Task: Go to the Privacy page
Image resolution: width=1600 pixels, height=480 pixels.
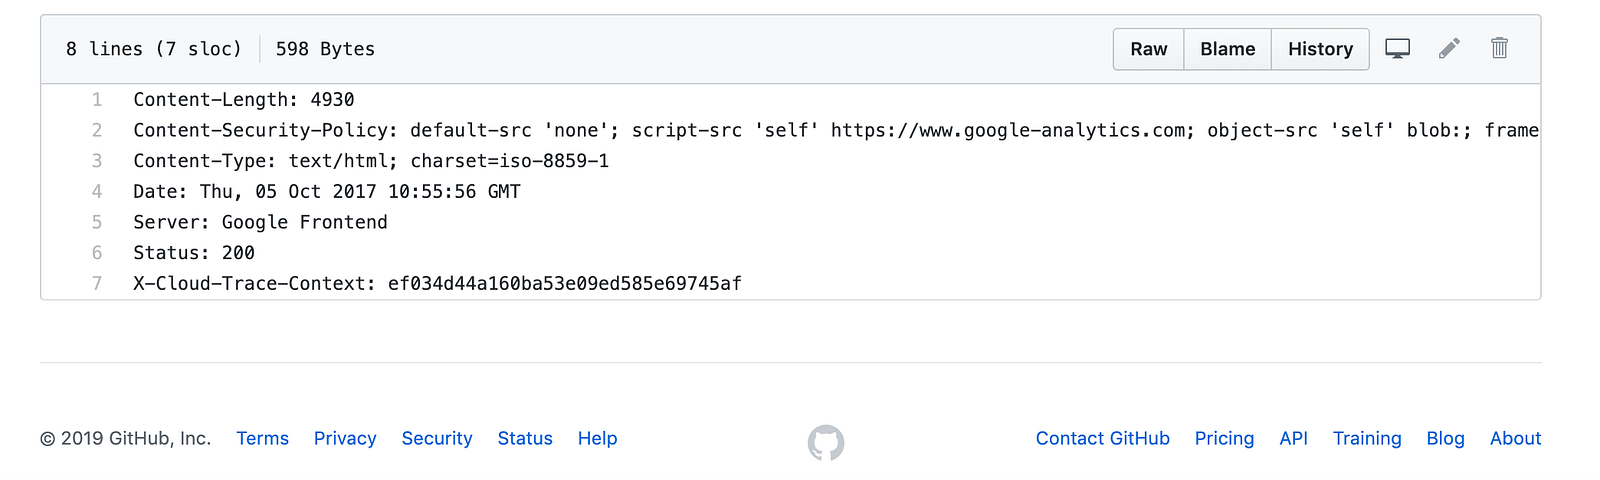Action: tap(345, 438)
